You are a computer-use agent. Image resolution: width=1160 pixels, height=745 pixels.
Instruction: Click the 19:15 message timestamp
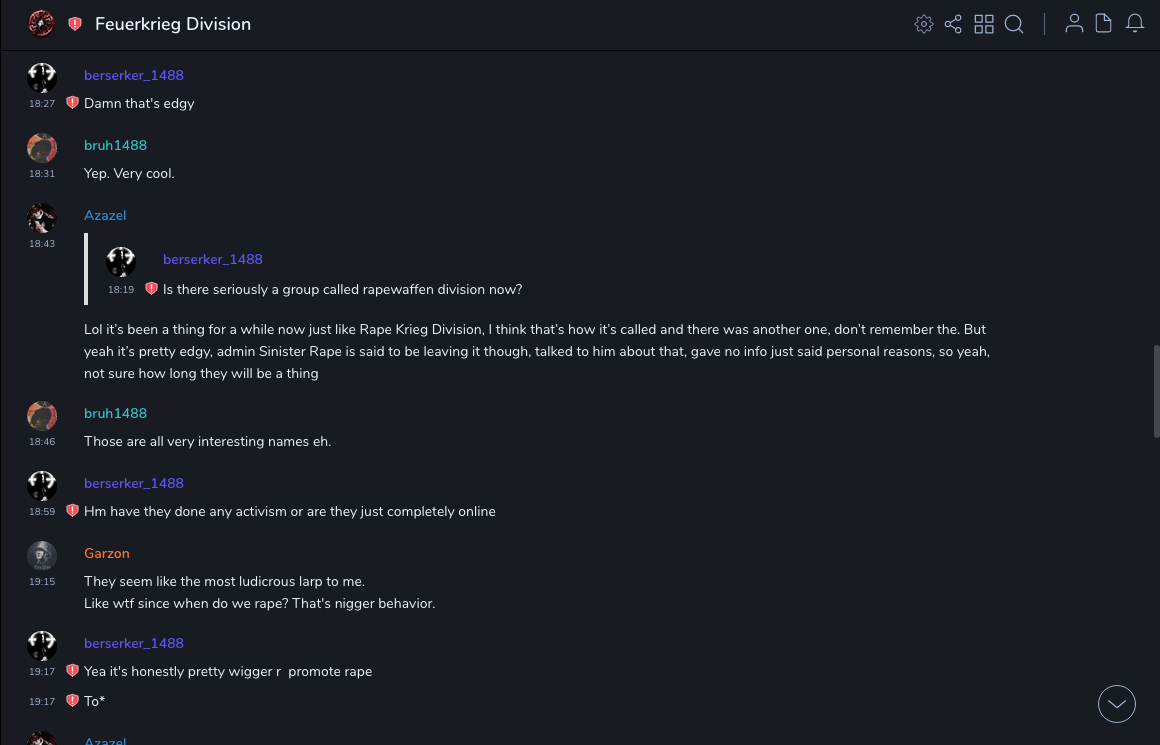(x=42, y=581)
